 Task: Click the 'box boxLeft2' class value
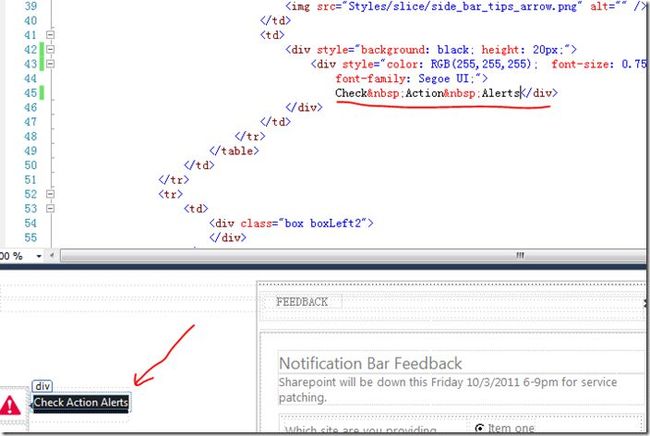click(323, 223)
